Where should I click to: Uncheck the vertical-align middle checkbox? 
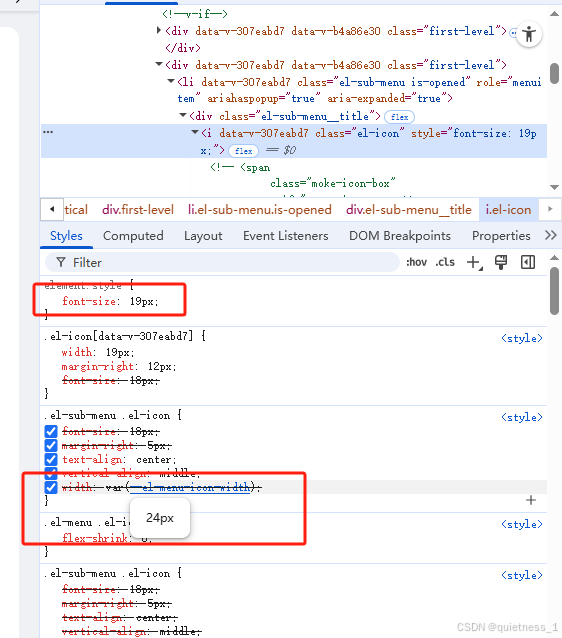pyautogui.click(x=51, y=472)
